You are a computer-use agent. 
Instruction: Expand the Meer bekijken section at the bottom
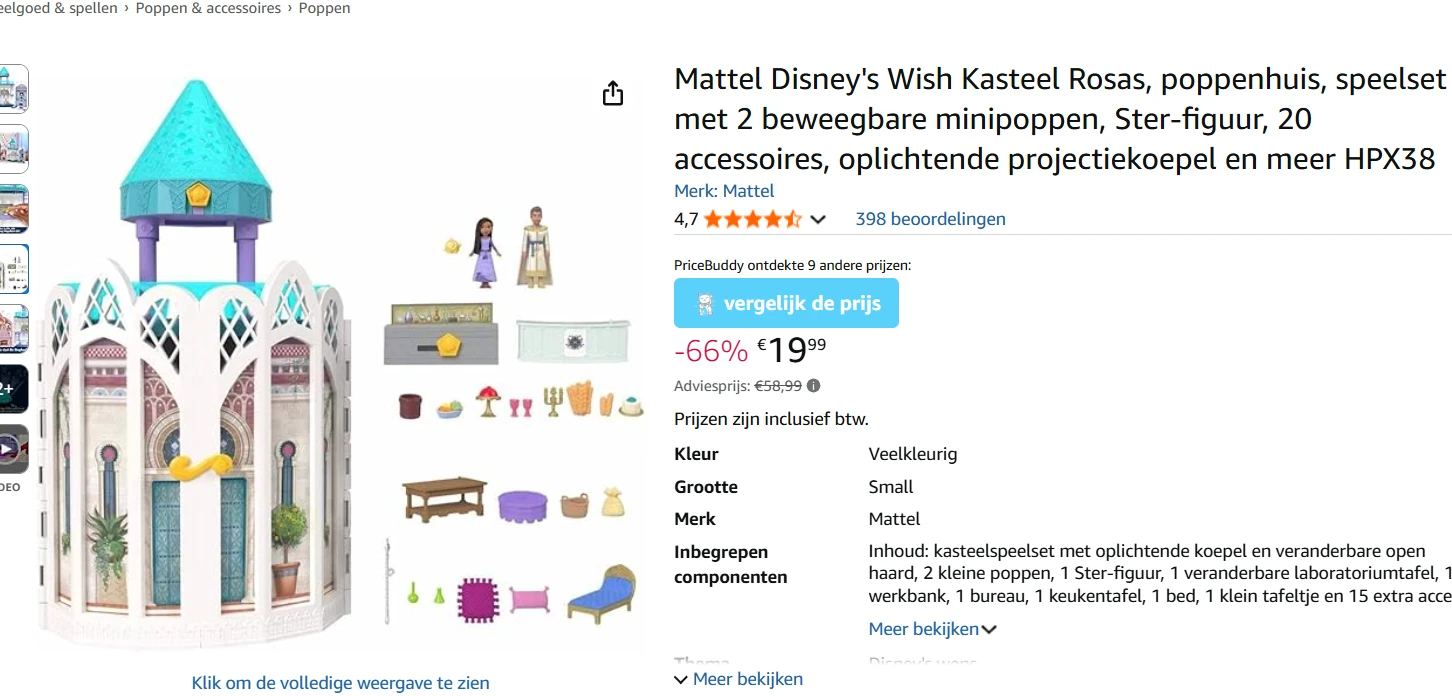tap(740, 679)
